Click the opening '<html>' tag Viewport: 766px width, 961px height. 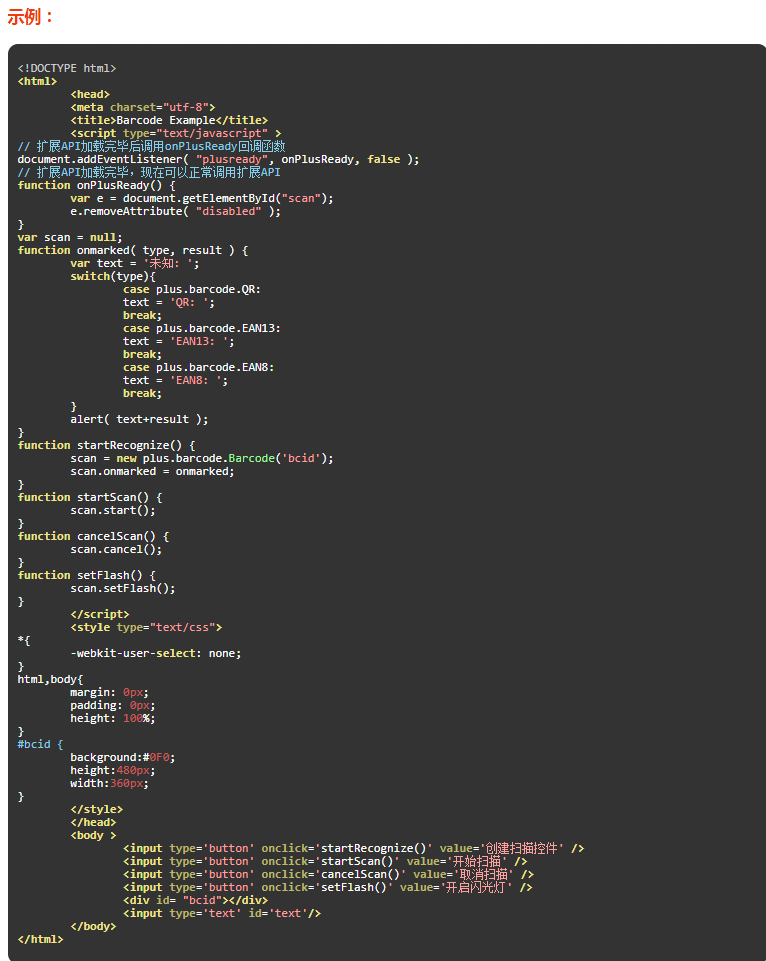37,81
